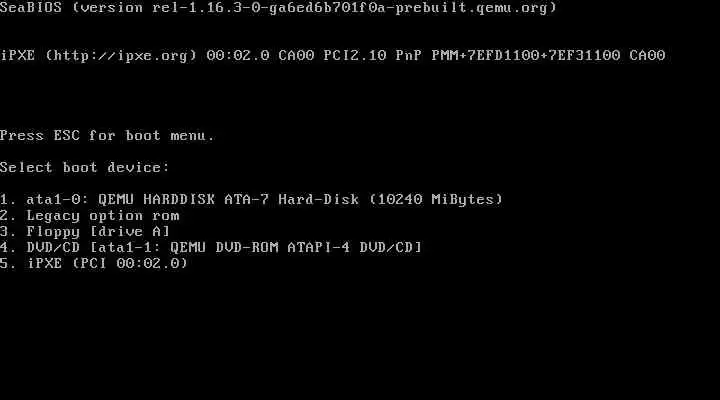This screenshot has width=720, height=400.
Task: Click the word ESC in the prompt
Action: pos(67,135)
